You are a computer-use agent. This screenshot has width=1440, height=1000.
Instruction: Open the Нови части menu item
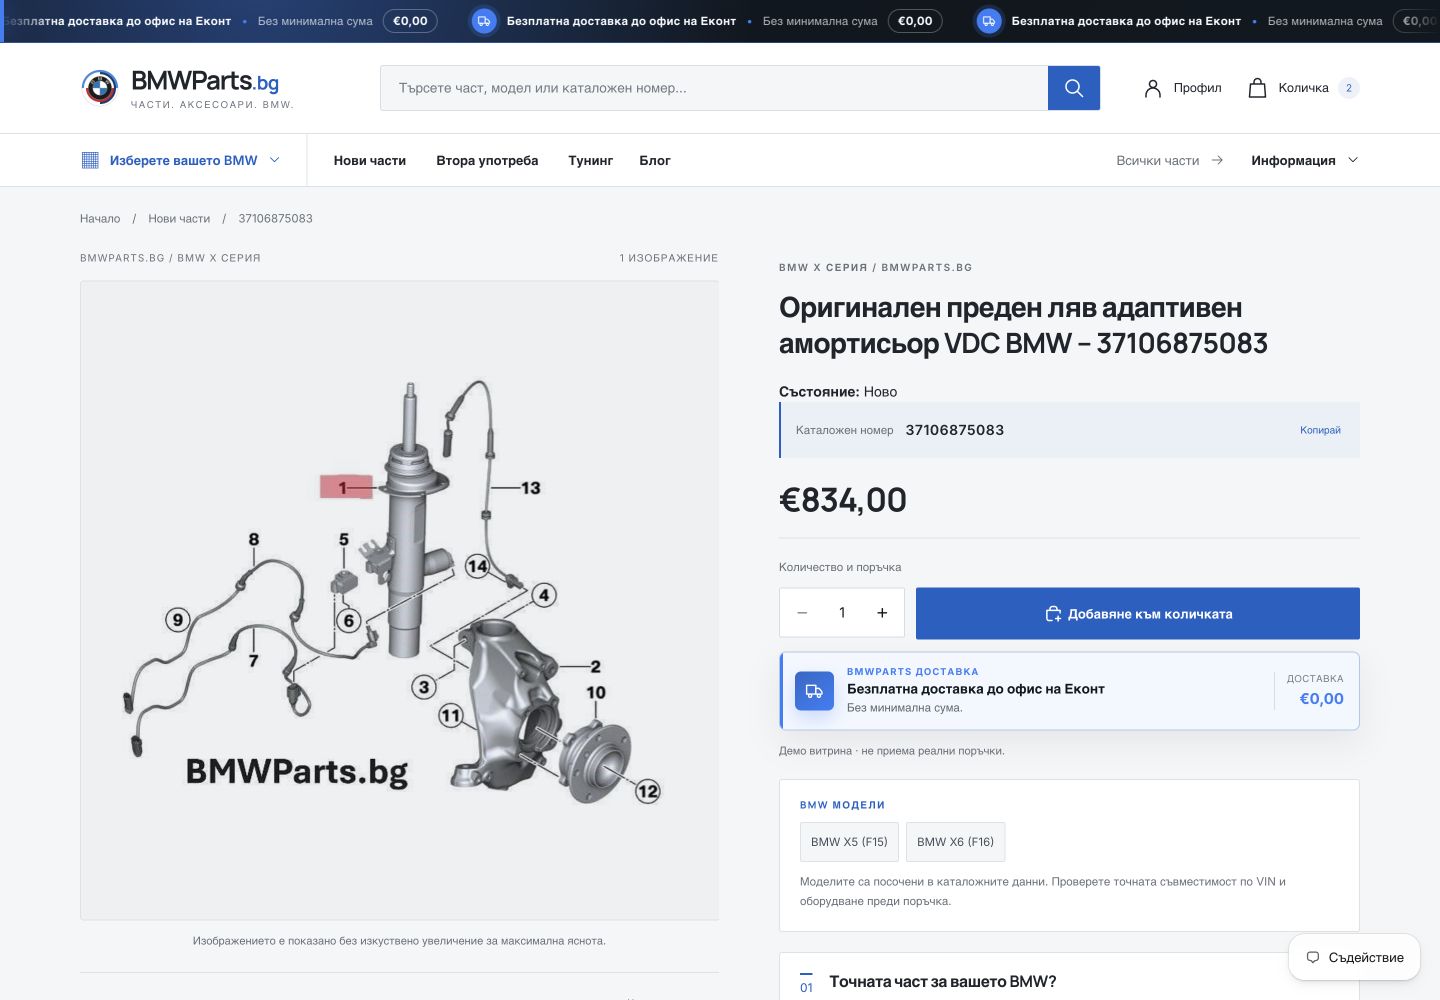370,160
